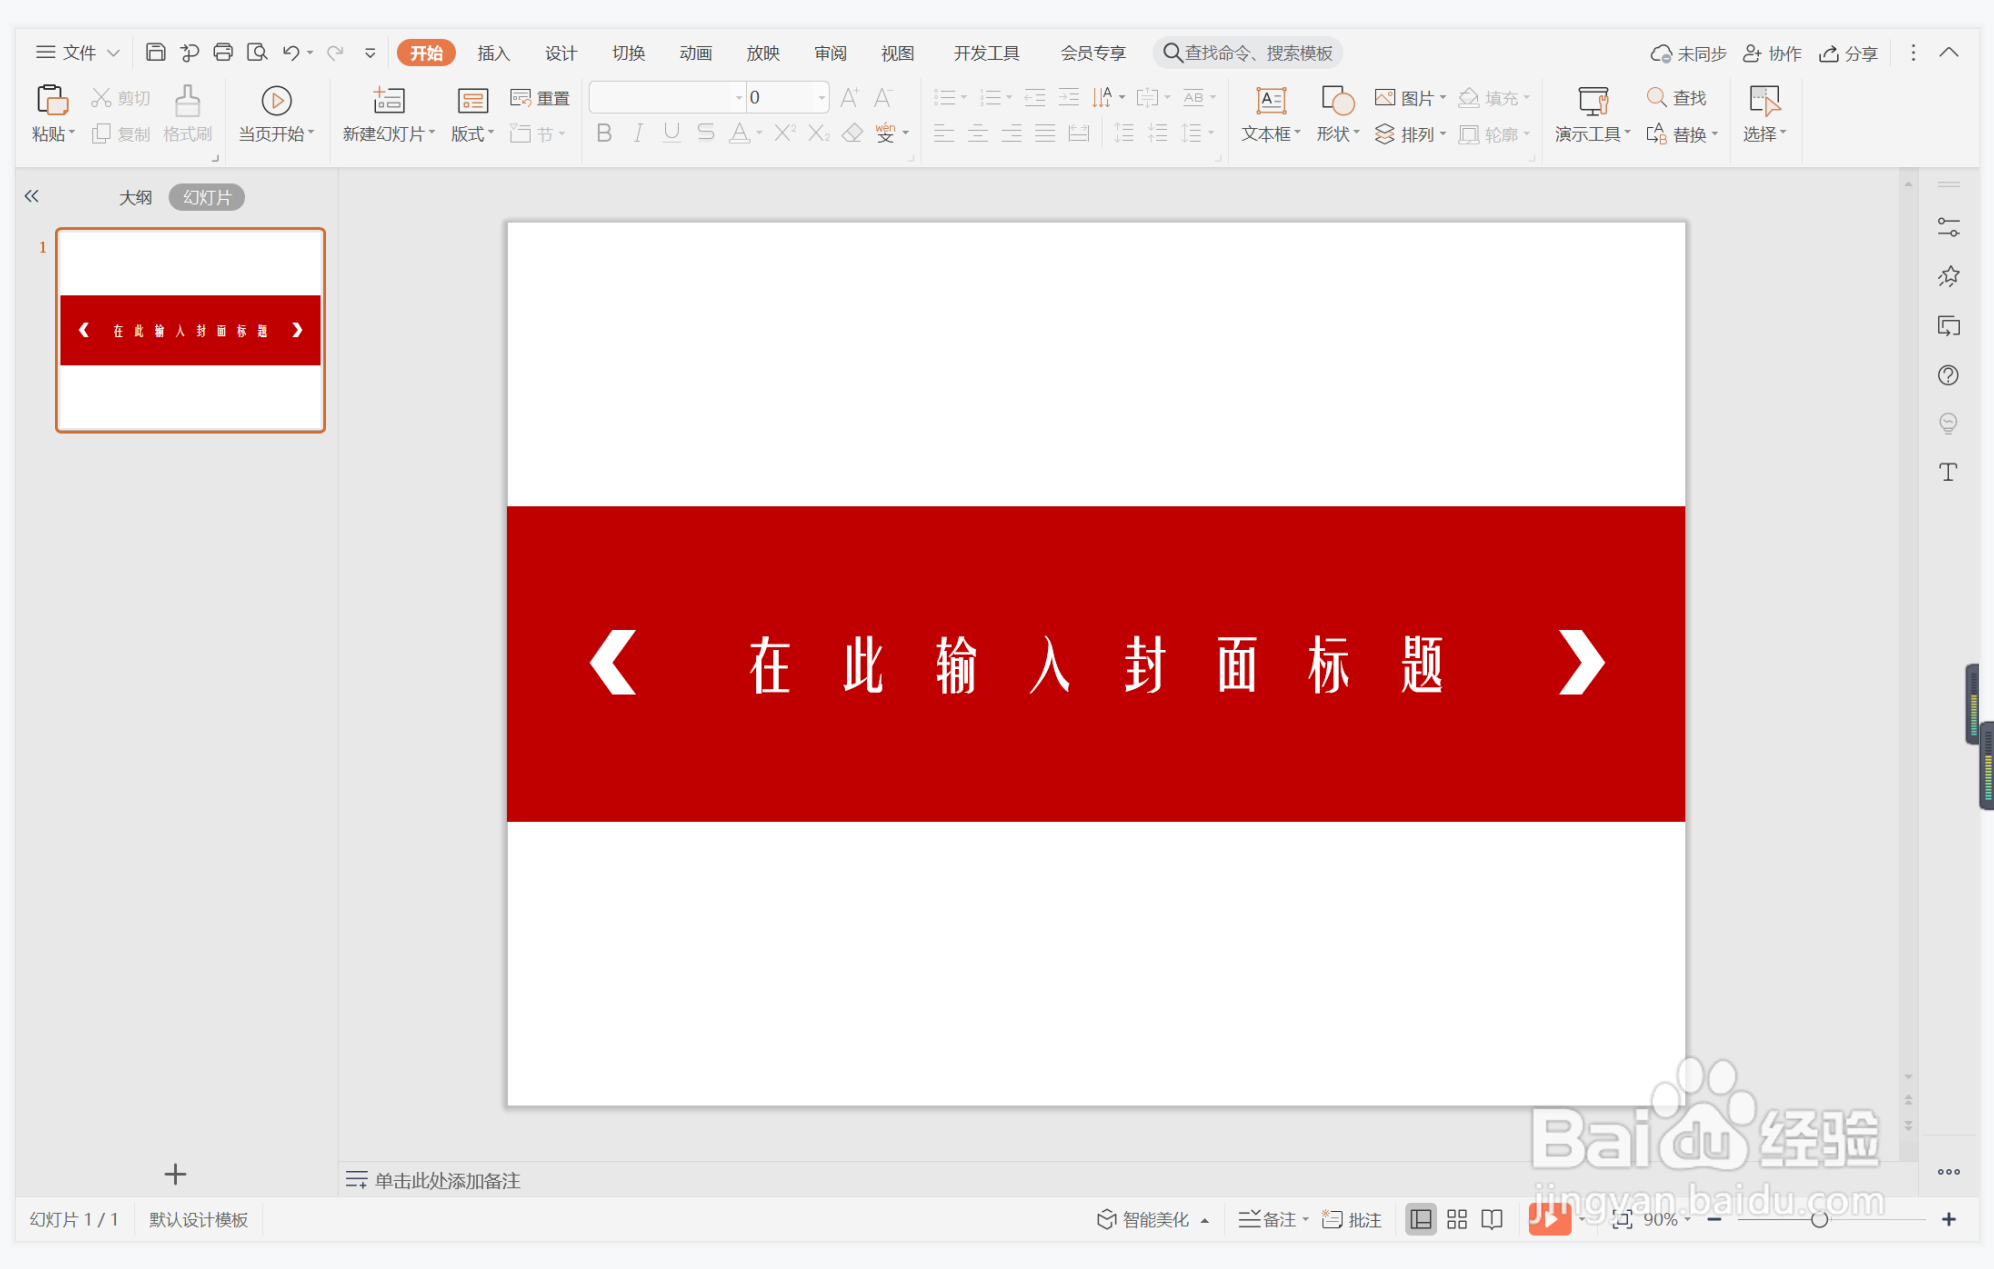The height and width of the screenshot is (1269, 1994).
Task: Click the star animation sidebar icon
Action: [x=1948, y=276]
